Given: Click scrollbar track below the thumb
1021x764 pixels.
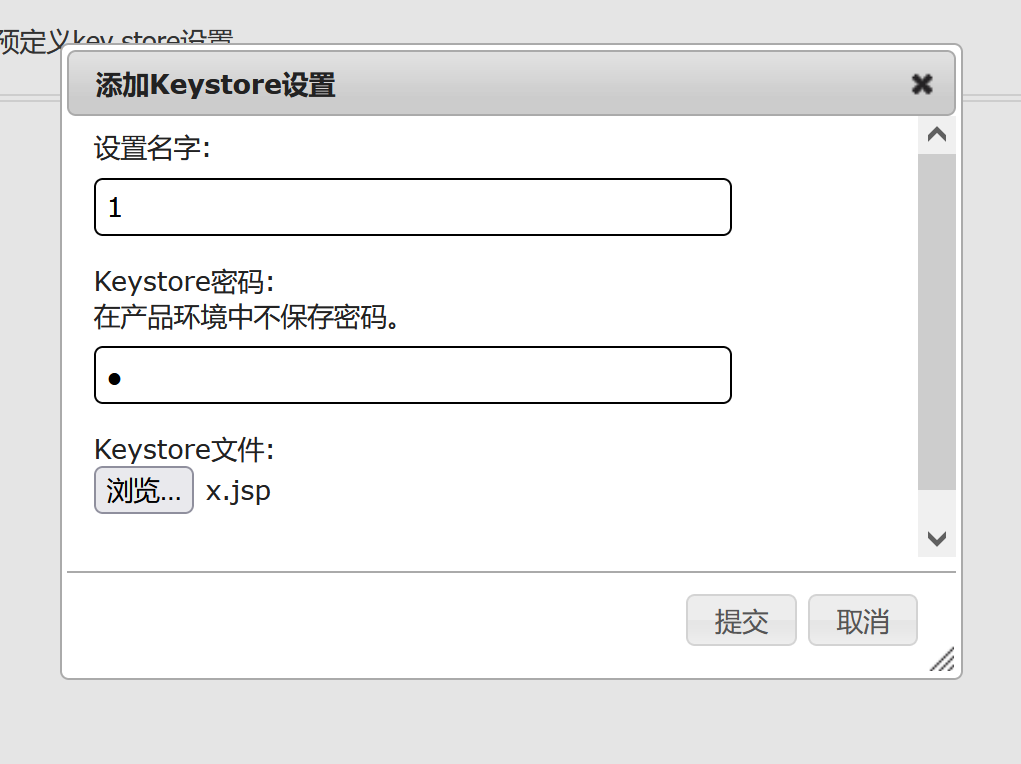Looking at the screenshot, I should [x=937, y=506].
